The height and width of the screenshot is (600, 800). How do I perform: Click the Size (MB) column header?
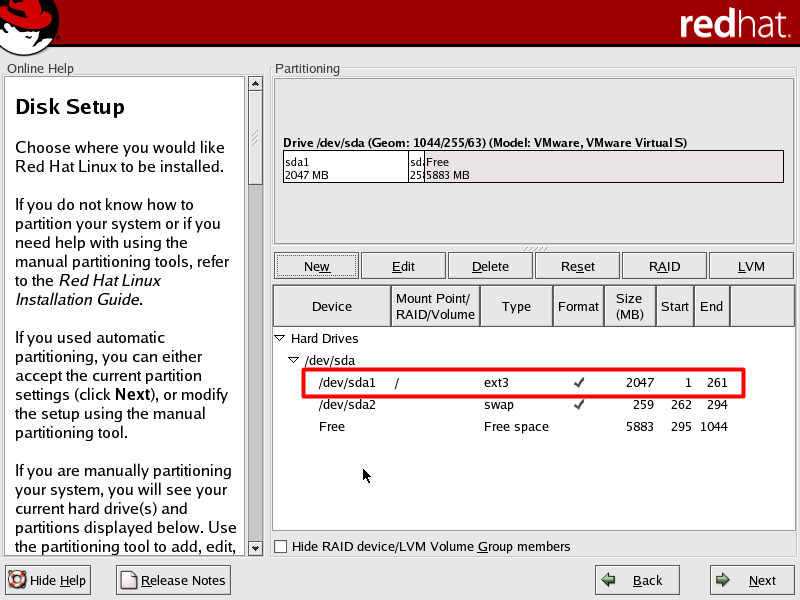tap(630, 306)
